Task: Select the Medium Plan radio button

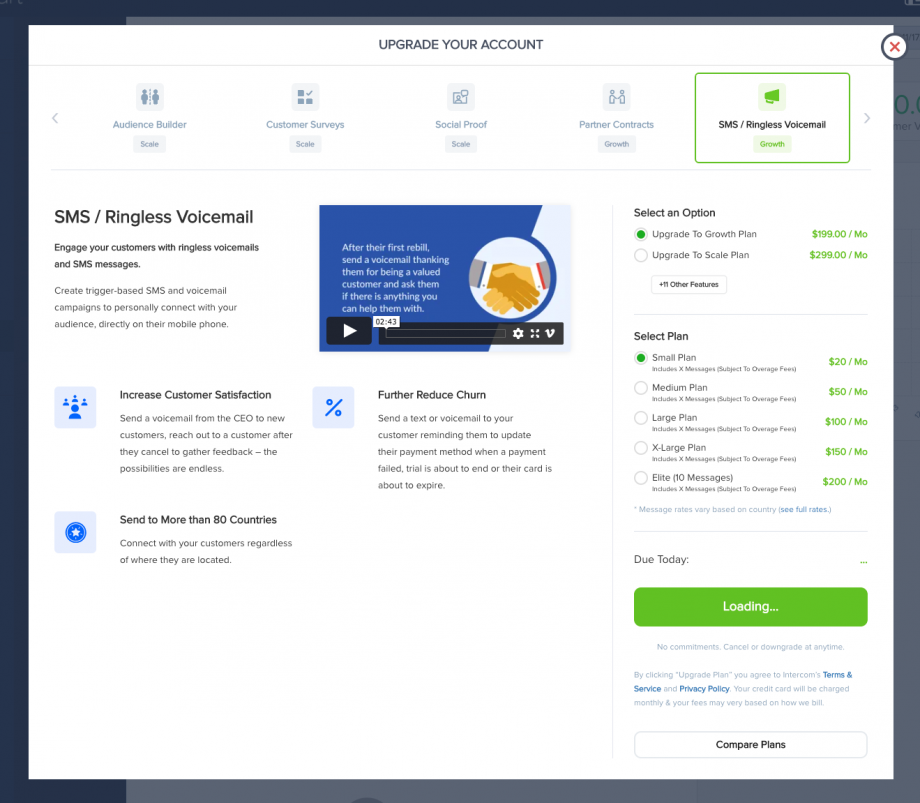Action: (641, 388)
